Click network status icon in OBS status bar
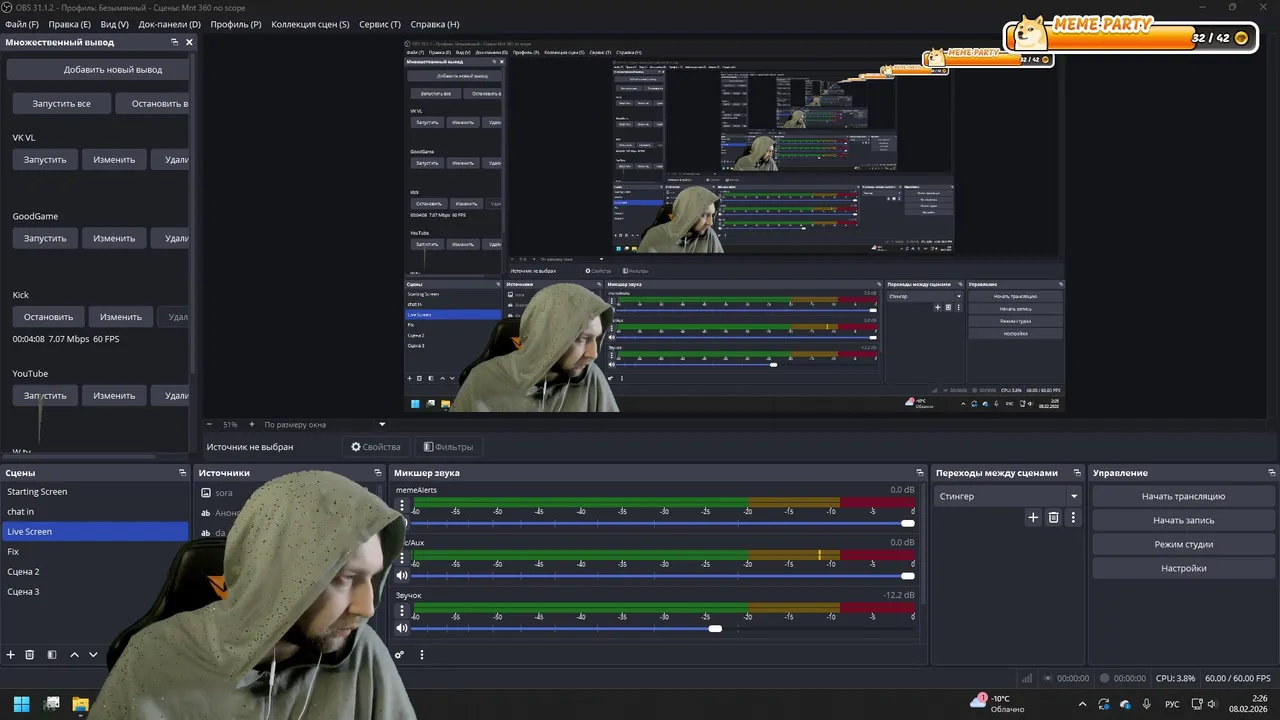The image size is (1280, 720). pyautogui.click(x=1026, y=678)
